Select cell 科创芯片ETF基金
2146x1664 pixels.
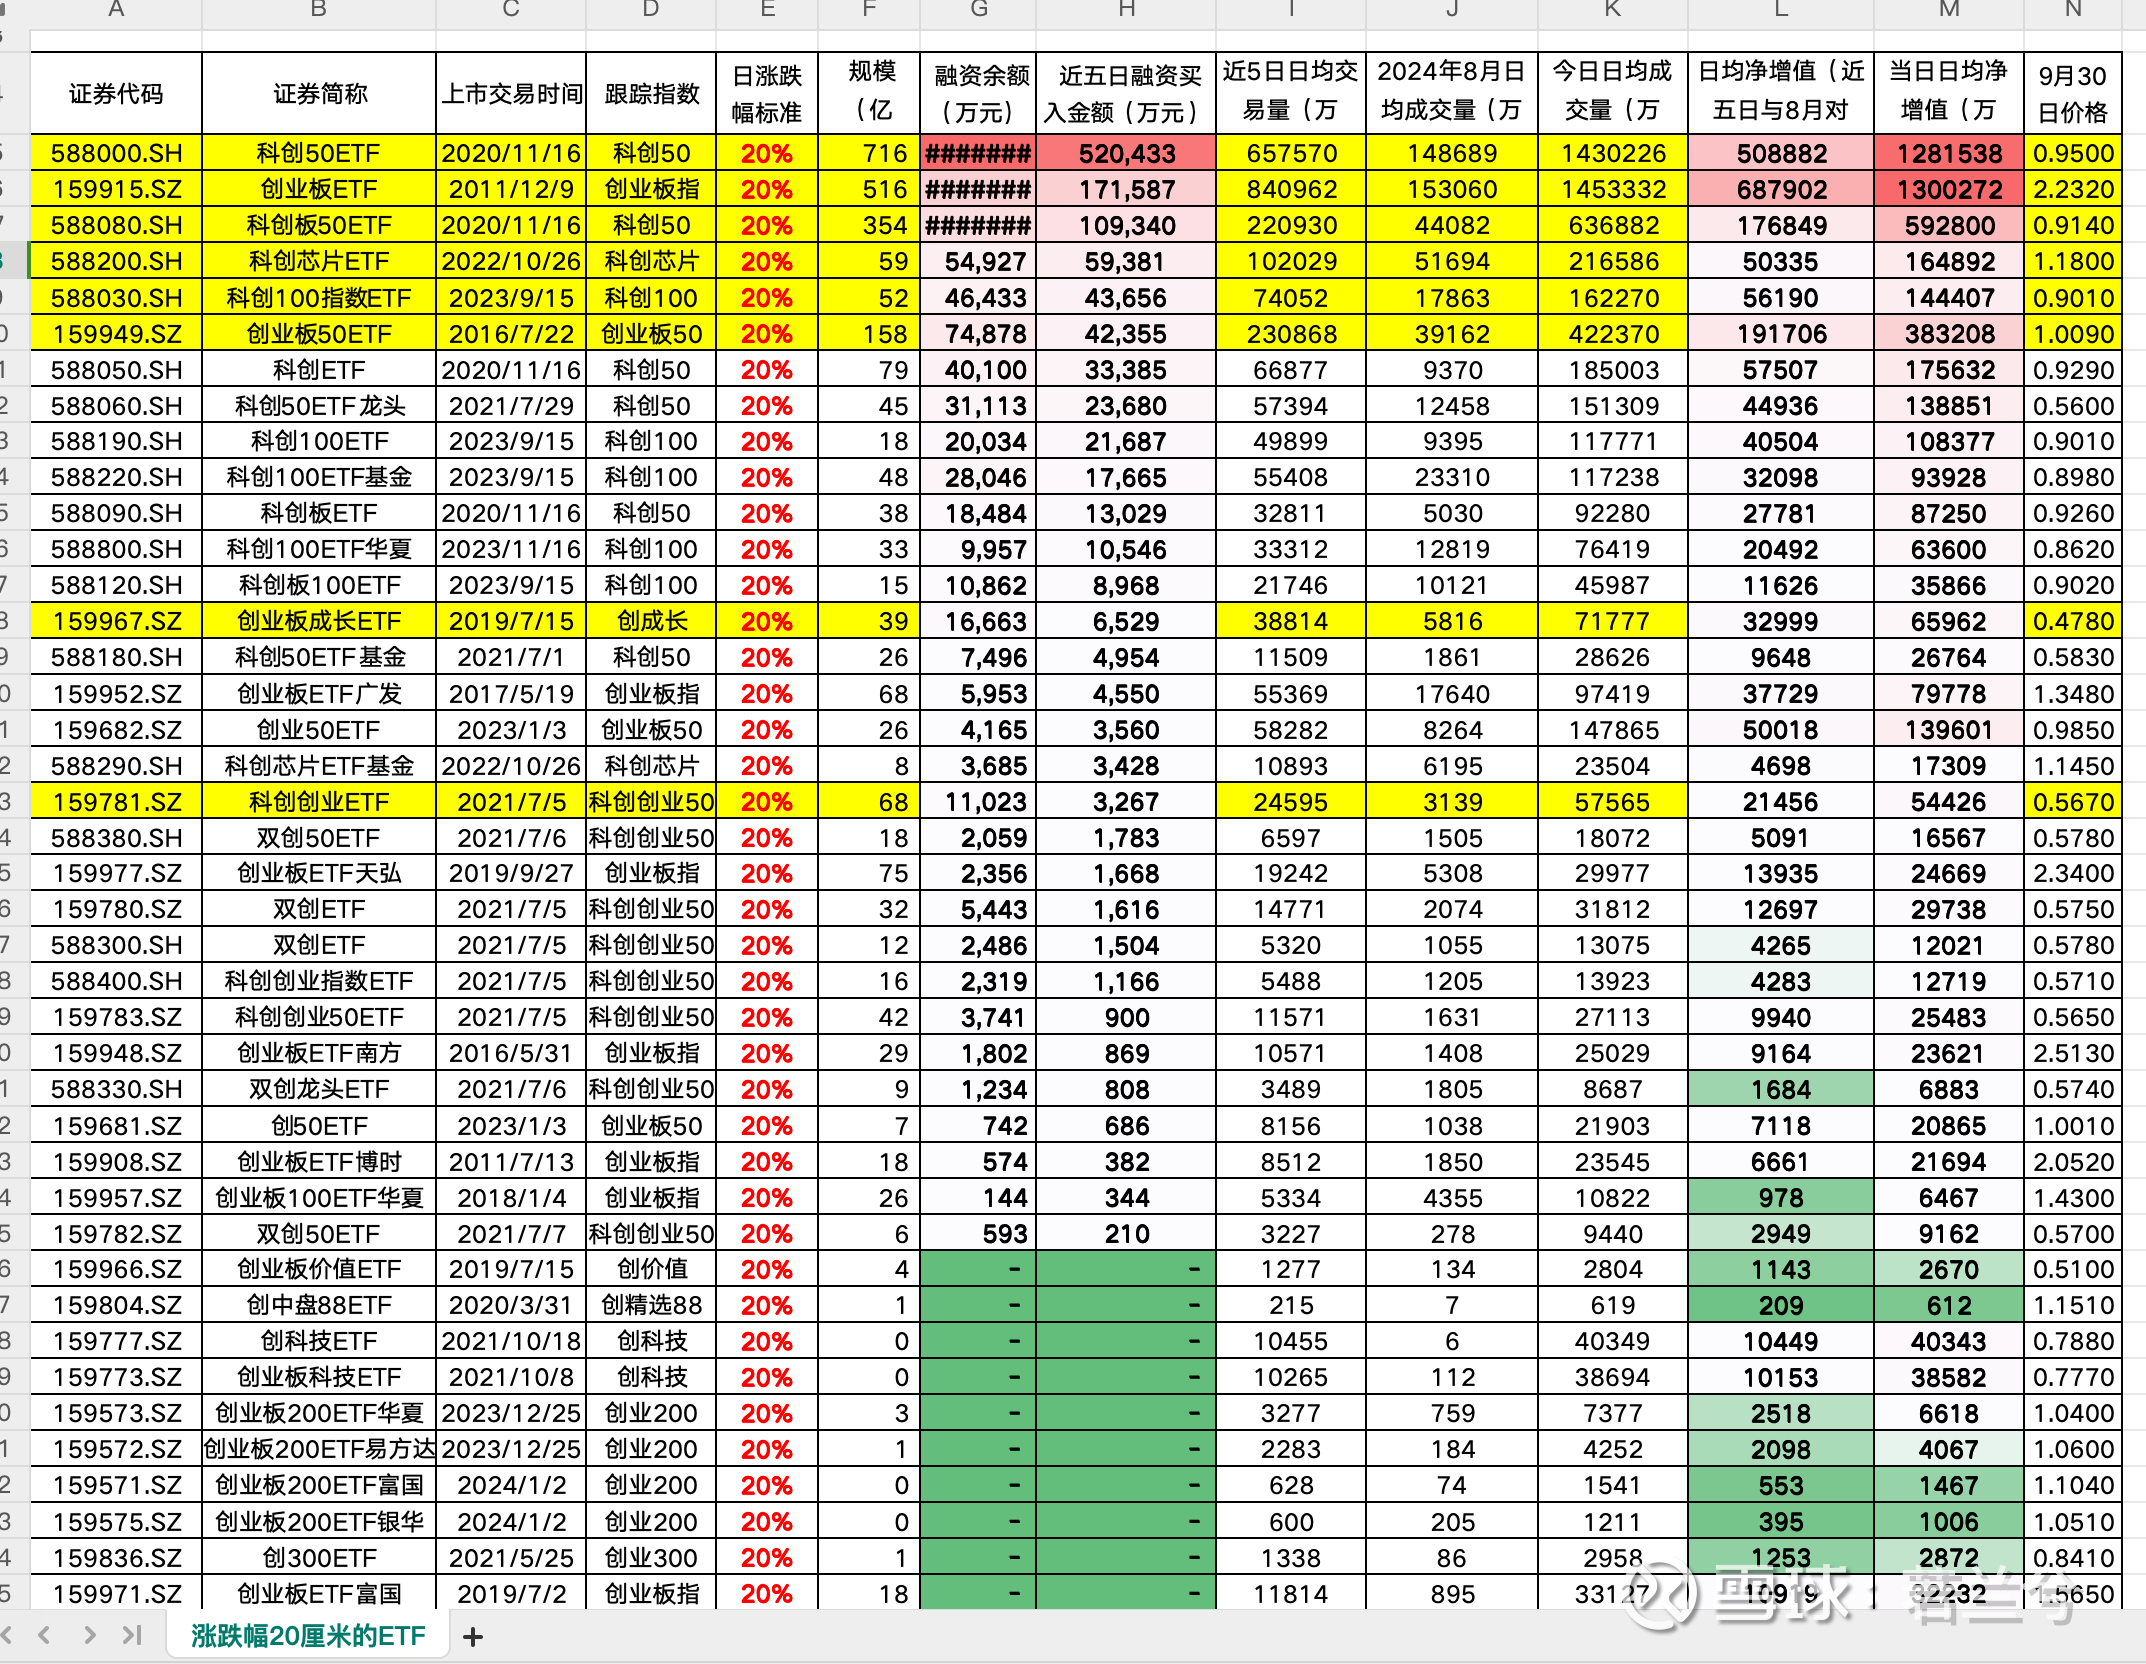click(319, 766)
